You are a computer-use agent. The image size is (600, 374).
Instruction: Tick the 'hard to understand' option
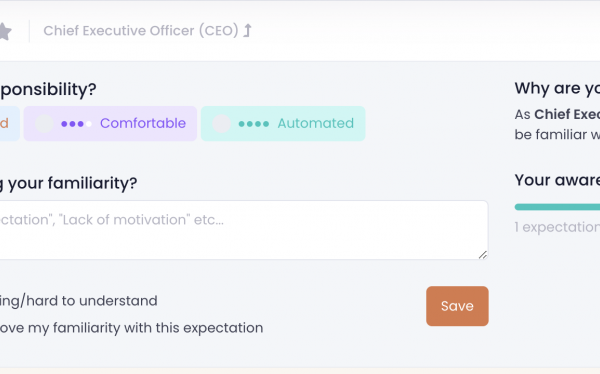pos(78,301)
